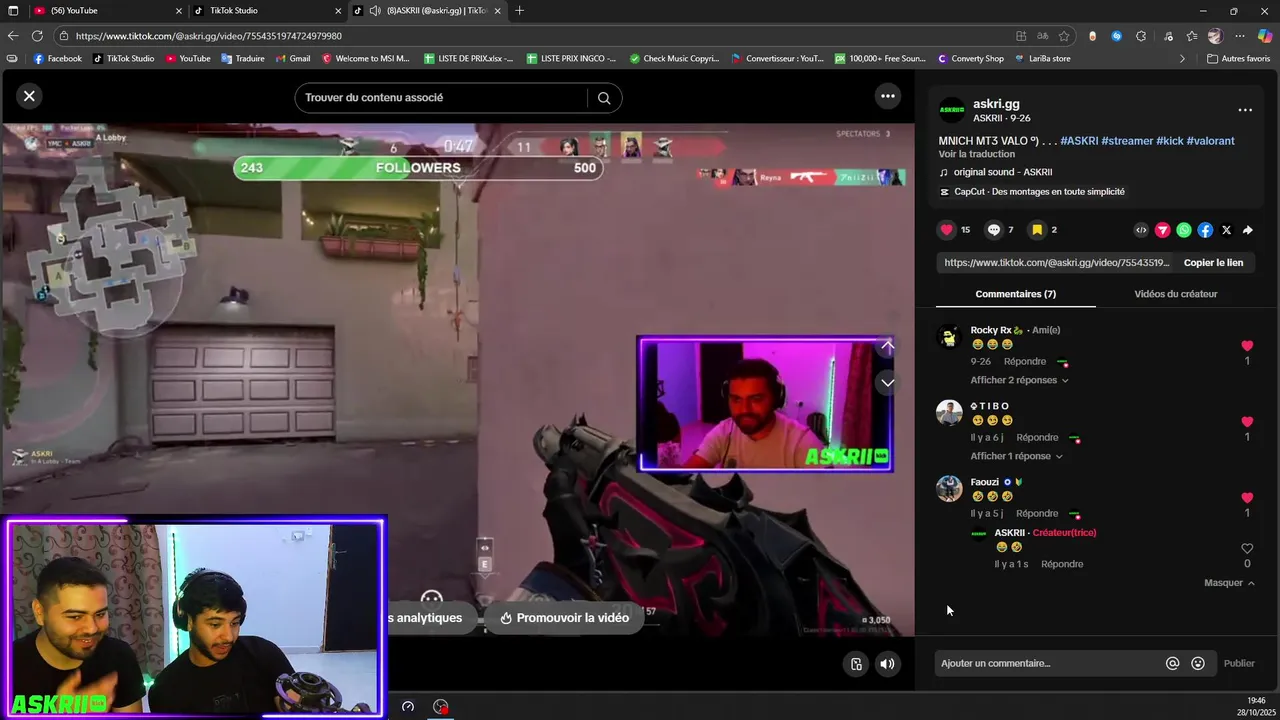Screen dimensions: 1280x720
Task: Click the @ mention icon in comment box
Action: click(1173, 663)
